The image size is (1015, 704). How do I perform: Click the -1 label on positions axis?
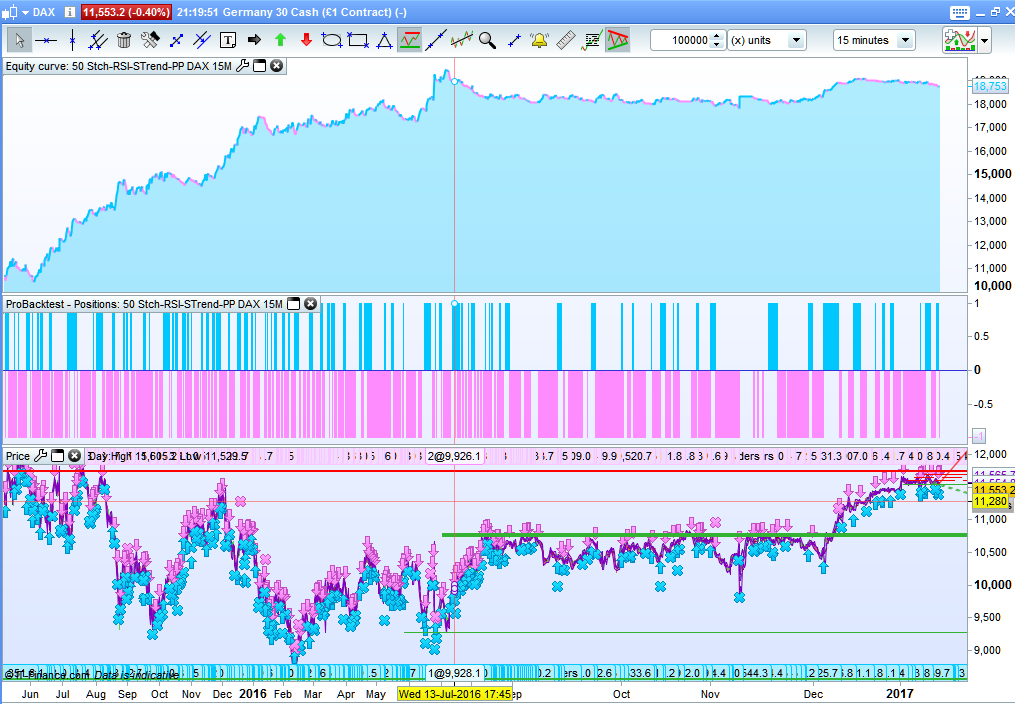pyautogui.click(x=979, y=435)
